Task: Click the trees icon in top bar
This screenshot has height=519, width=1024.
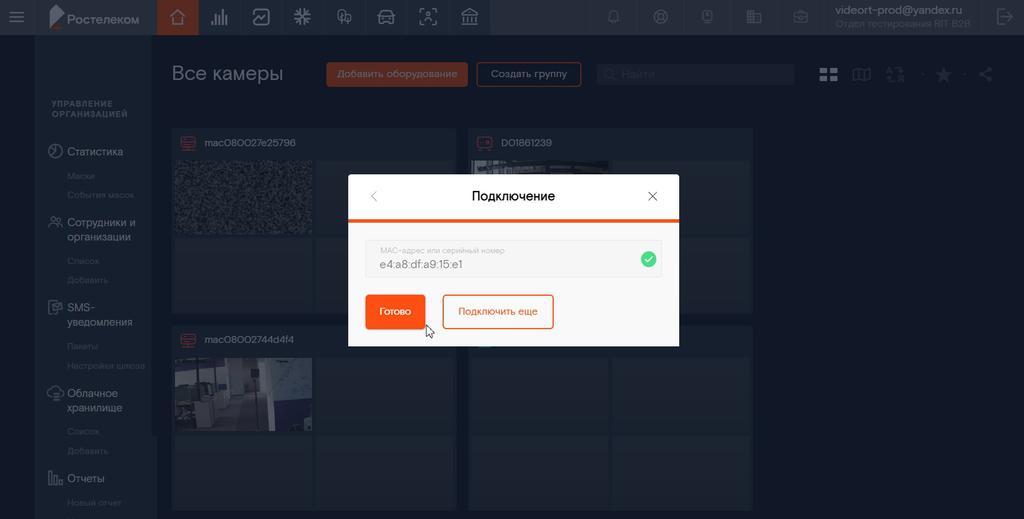Action: click(344, 18)
